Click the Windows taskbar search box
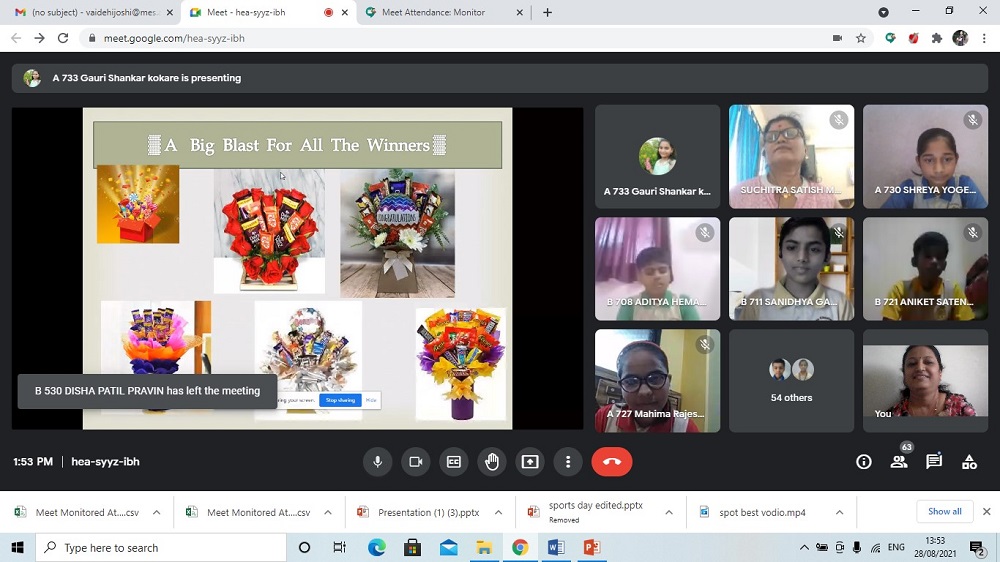 tap(160, 548)
